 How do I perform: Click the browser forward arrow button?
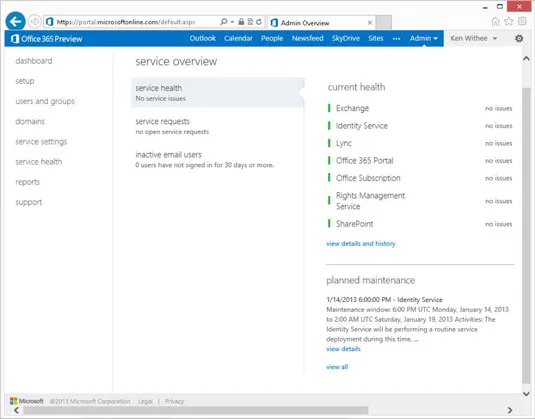[34, 22]
